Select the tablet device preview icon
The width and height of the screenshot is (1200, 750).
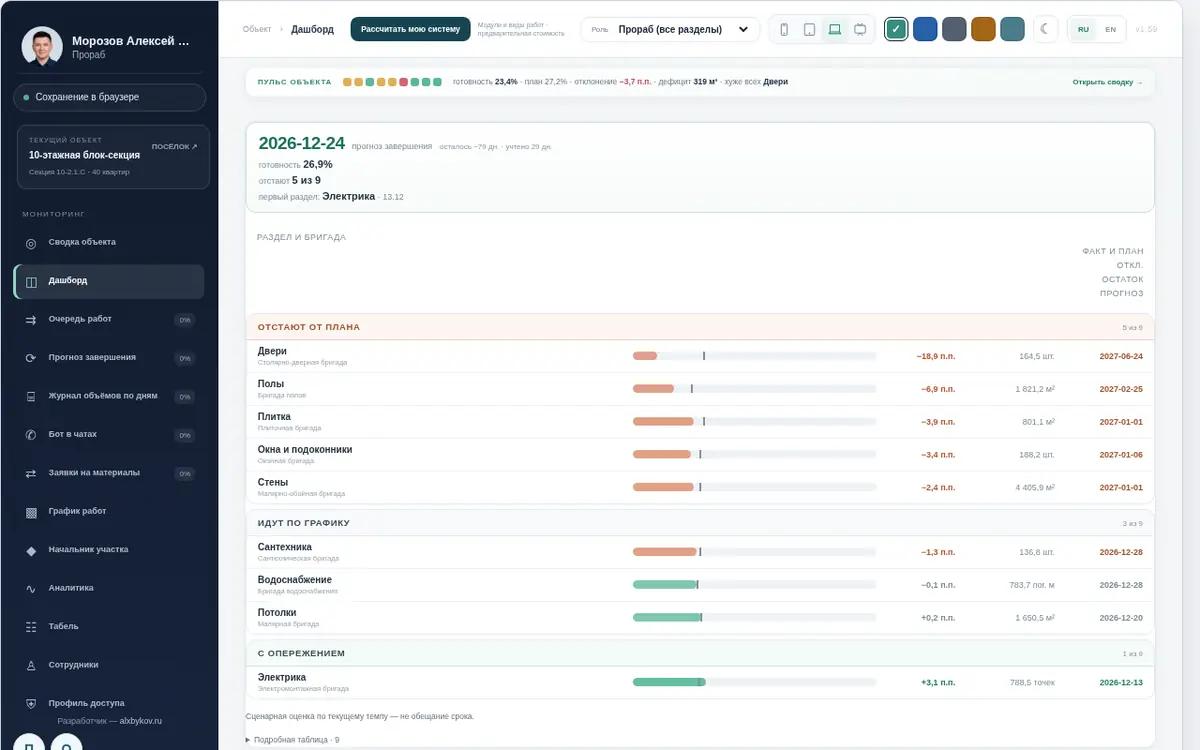point(809,29)
